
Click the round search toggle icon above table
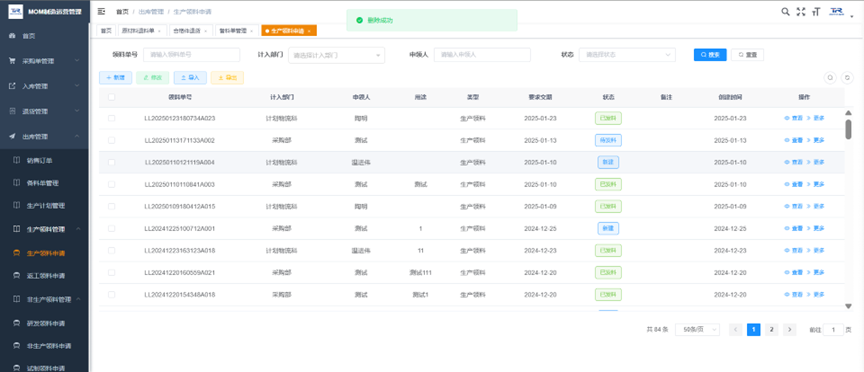(830, 78)
